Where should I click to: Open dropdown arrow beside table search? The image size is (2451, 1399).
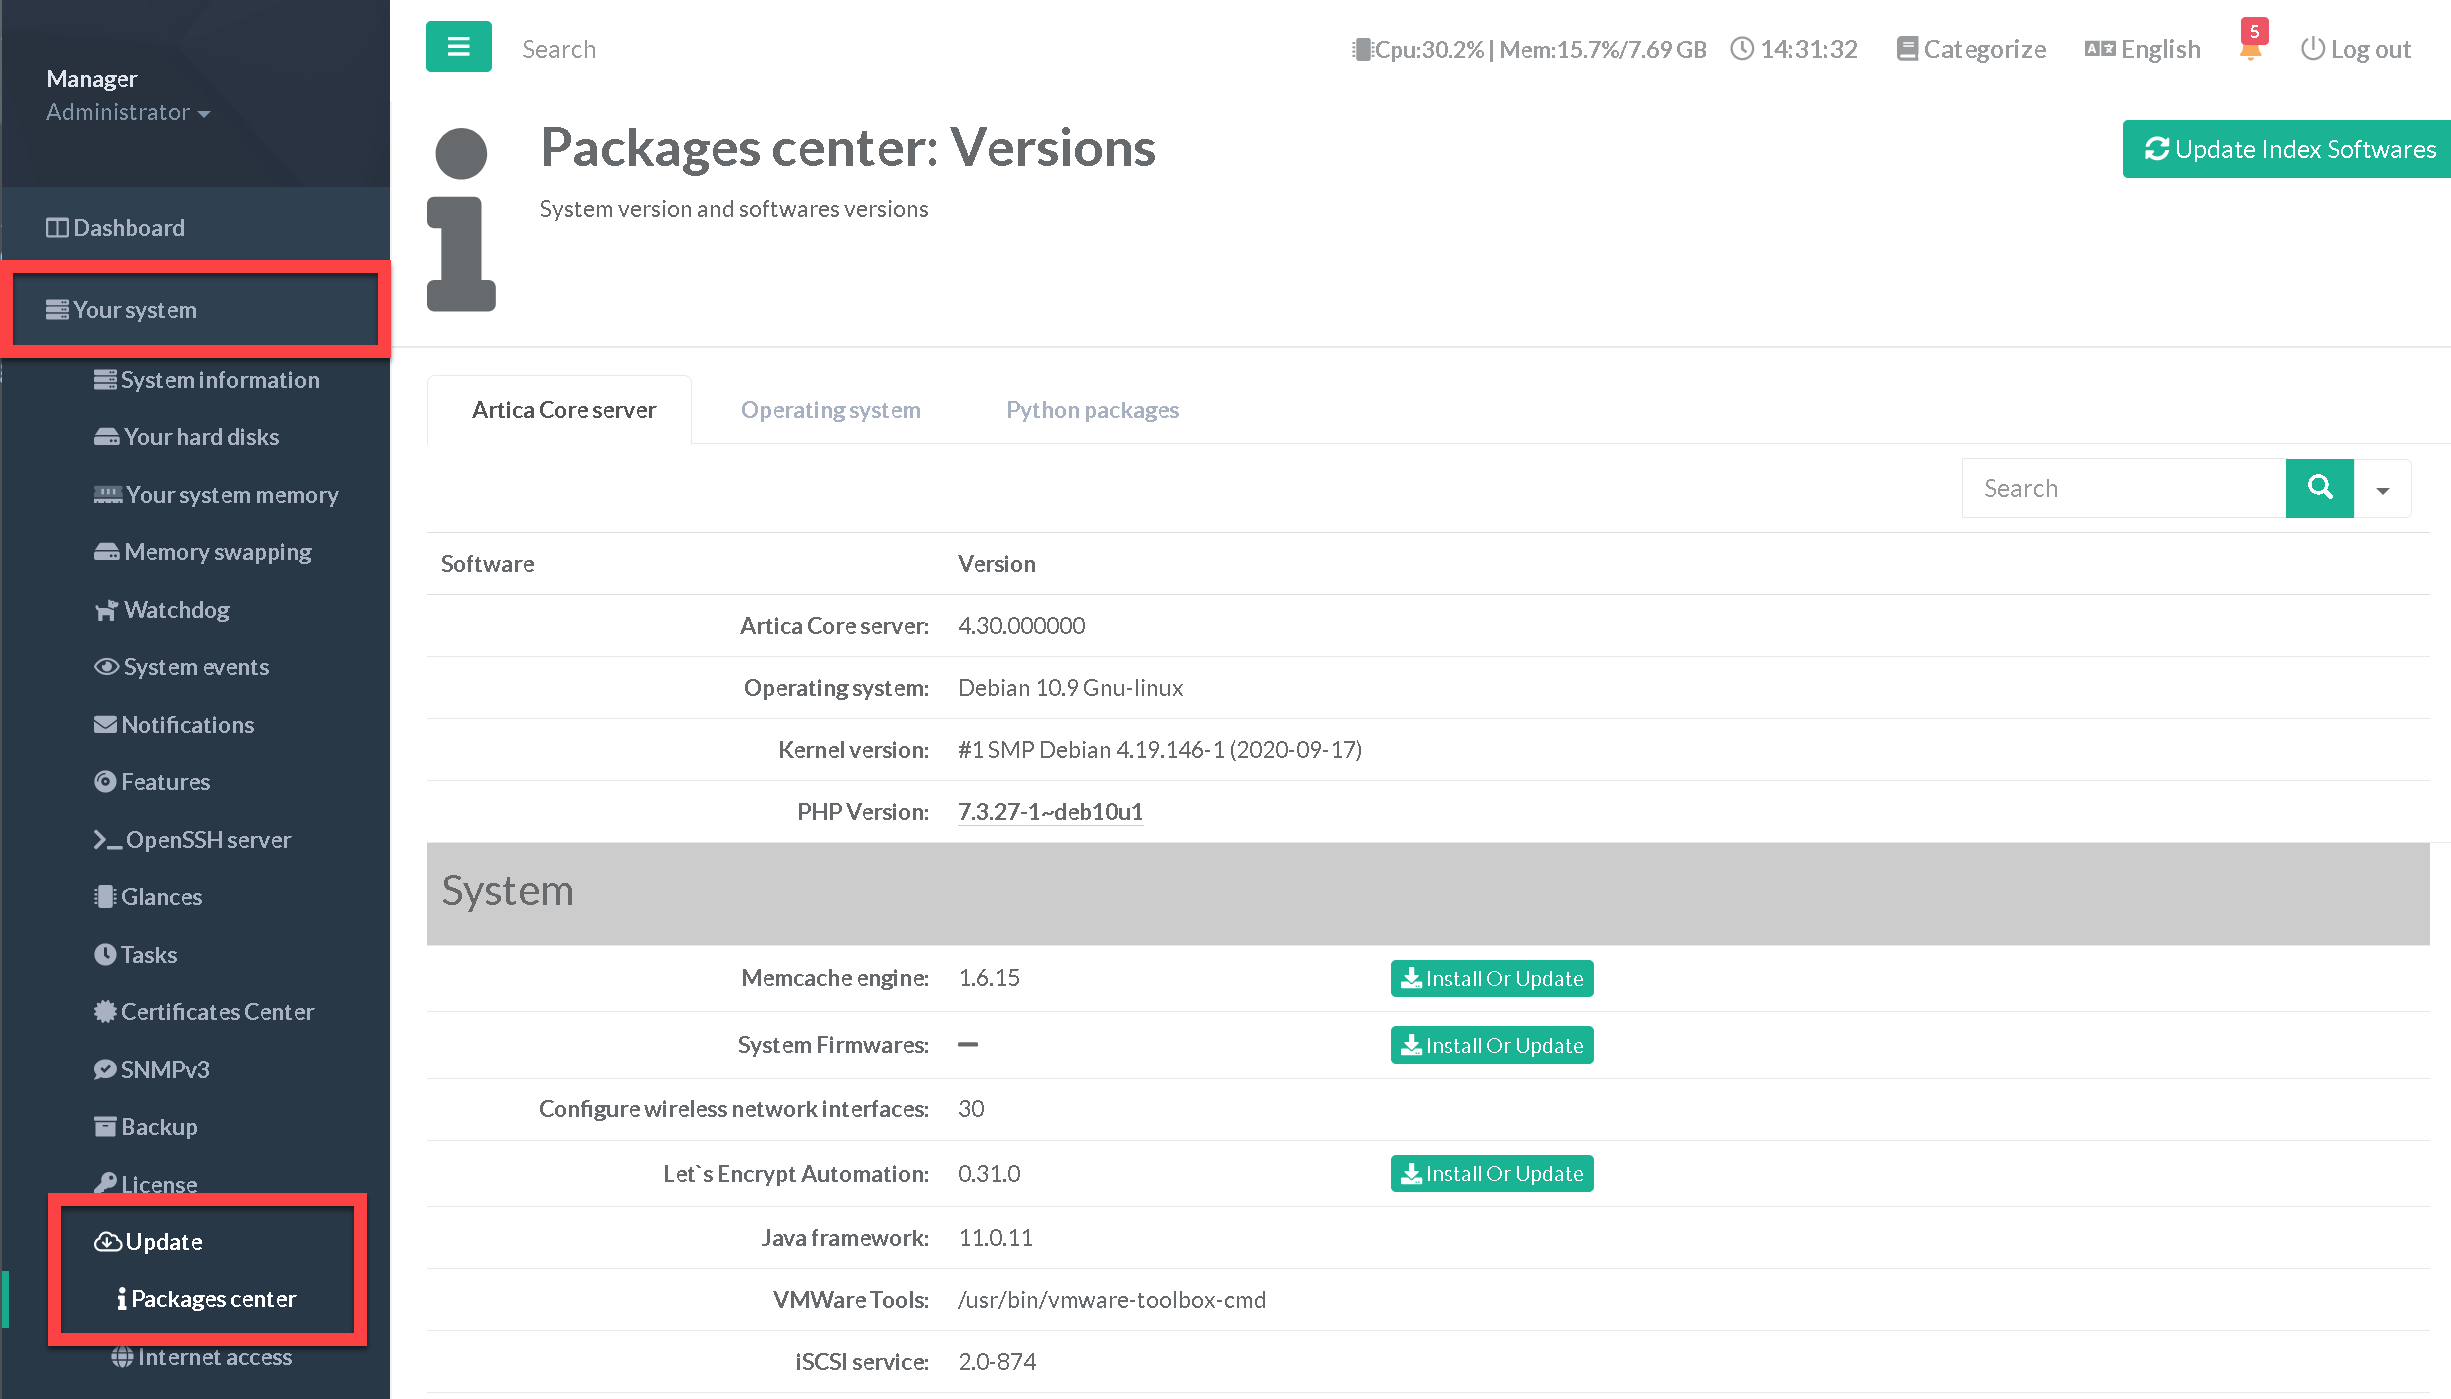[x=2382, y=490]
